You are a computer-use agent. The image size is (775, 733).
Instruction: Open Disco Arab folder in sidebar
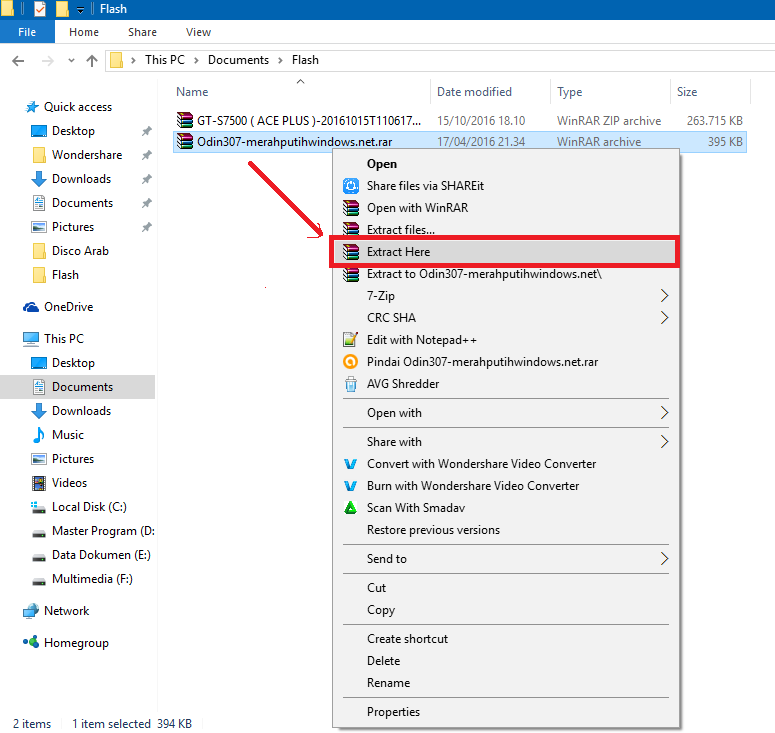pyautogui.click(x=80, y=251)
